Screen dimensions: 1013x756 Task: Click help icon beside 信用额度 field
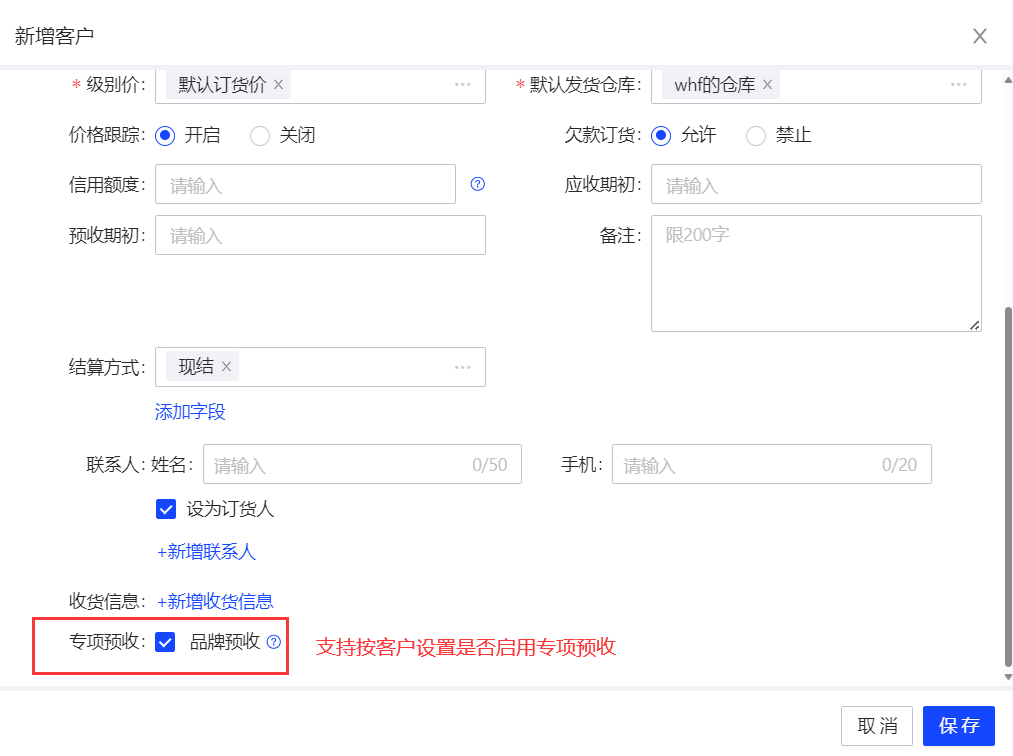tap(477, 184)
